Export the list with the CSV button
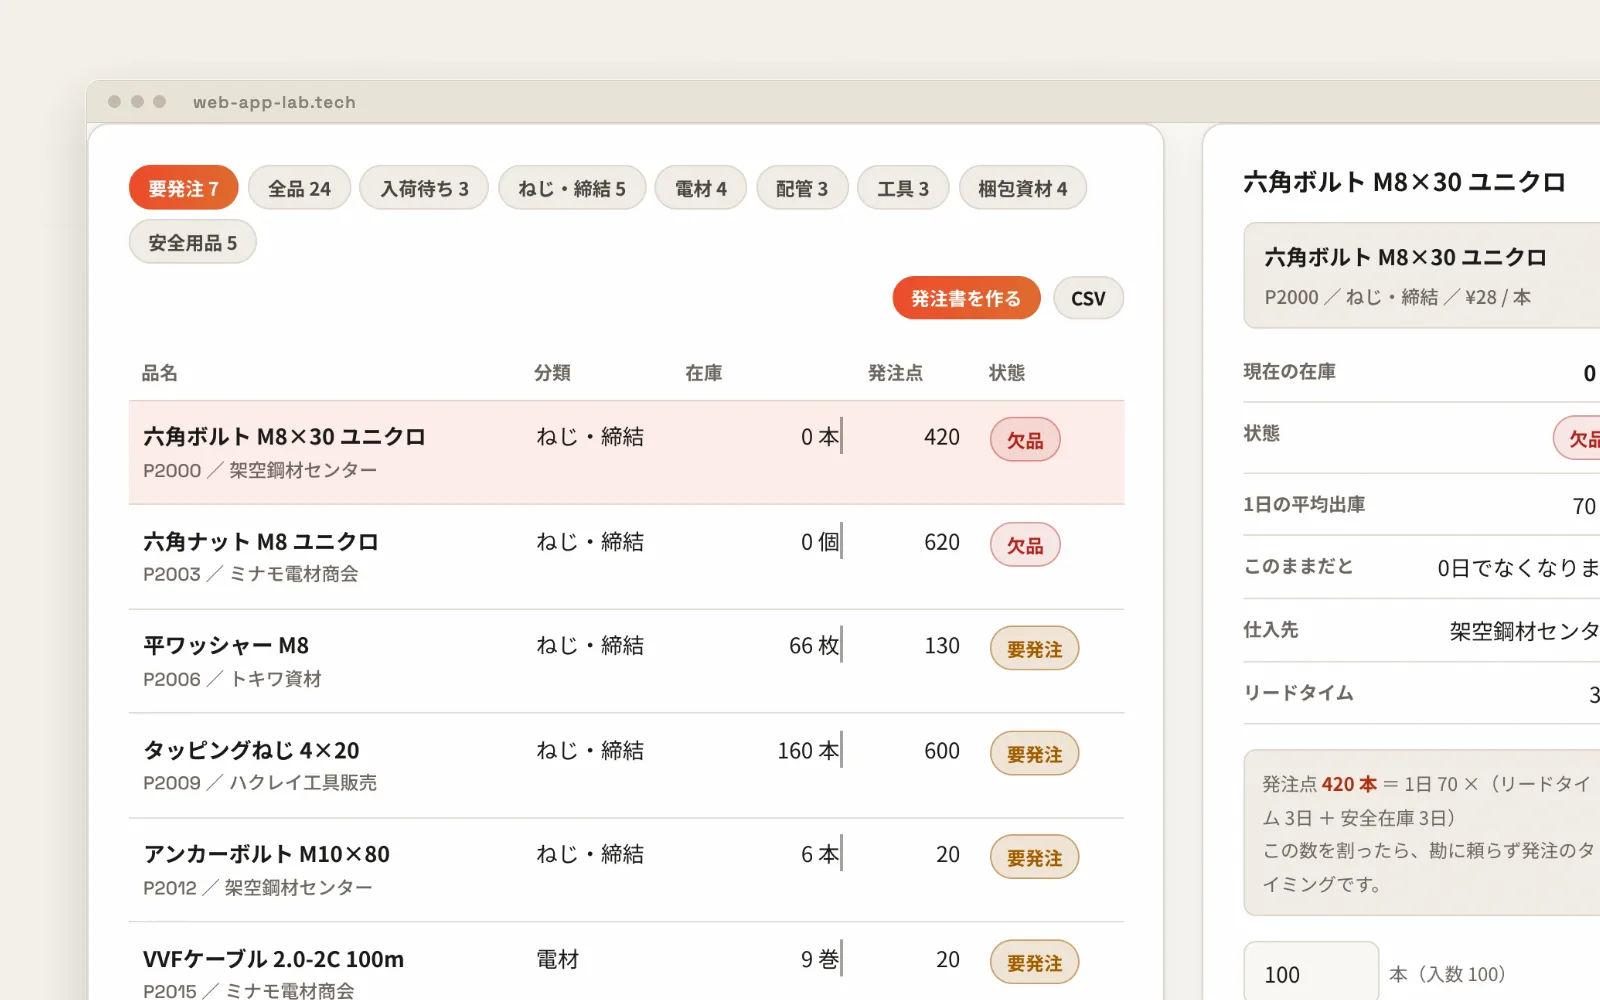The image size is (1600, 1000). coord(1088,298)
